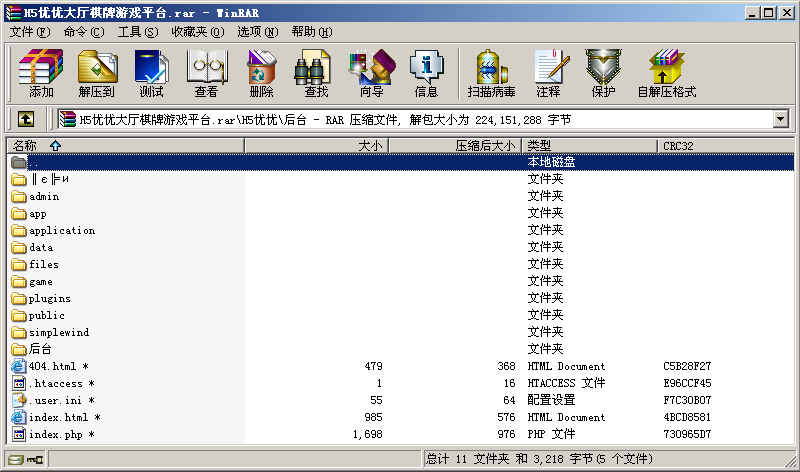The height and width of the screenshot is (472, 800).
Task: Click the SFX (自解压格式) icon
Action: 666,73
